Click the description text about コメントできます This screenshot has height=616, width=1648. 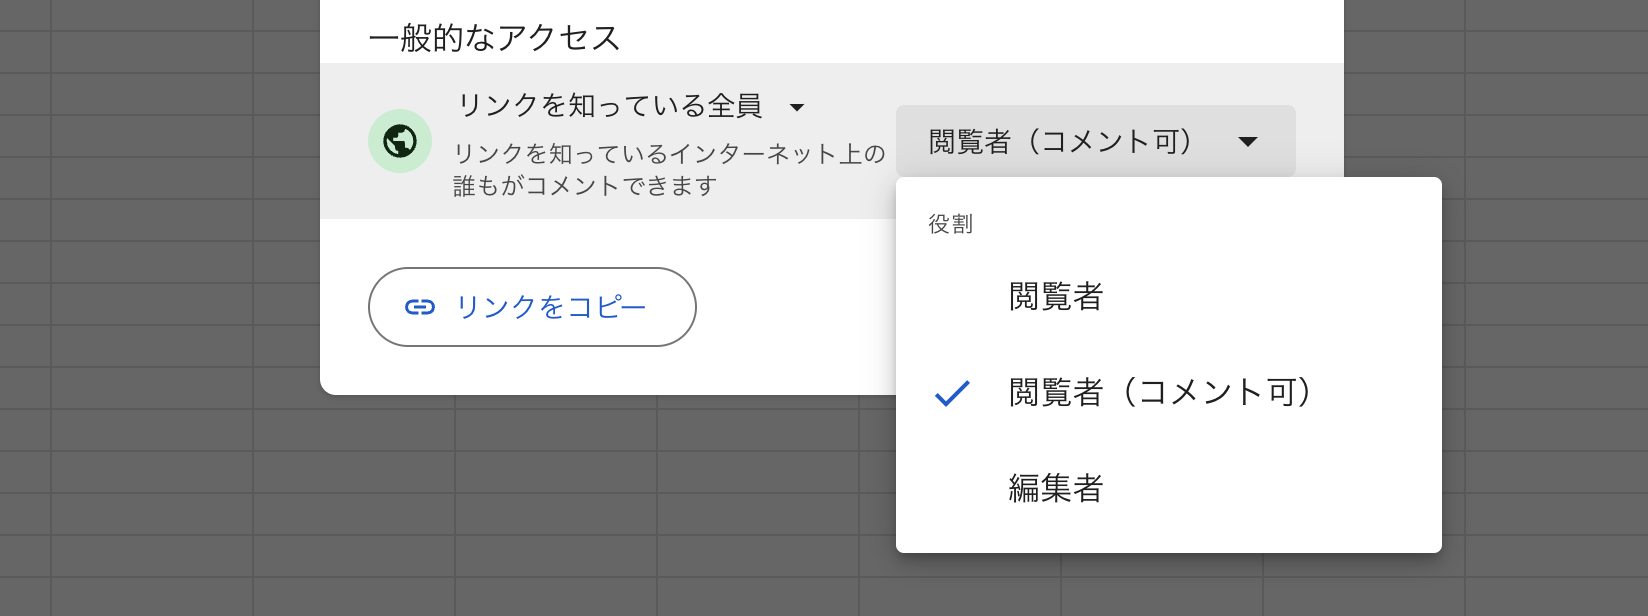tap(669, 169)
